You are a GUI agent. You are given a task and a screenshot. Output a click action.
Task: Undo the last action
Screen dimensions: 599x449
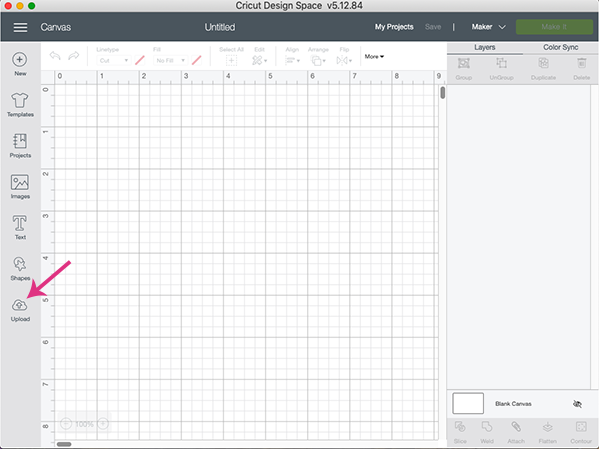[x=55, y=56]
